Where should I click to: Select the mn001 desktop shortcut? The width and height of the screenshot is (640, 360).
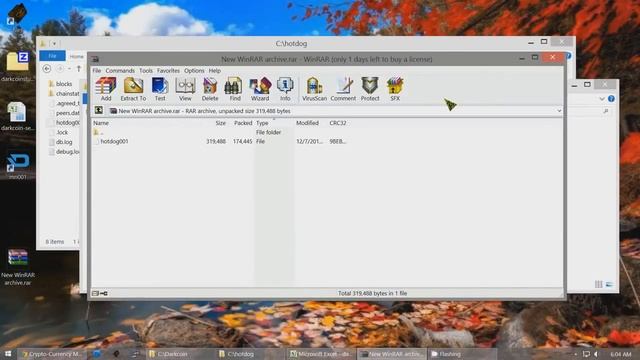18,167
